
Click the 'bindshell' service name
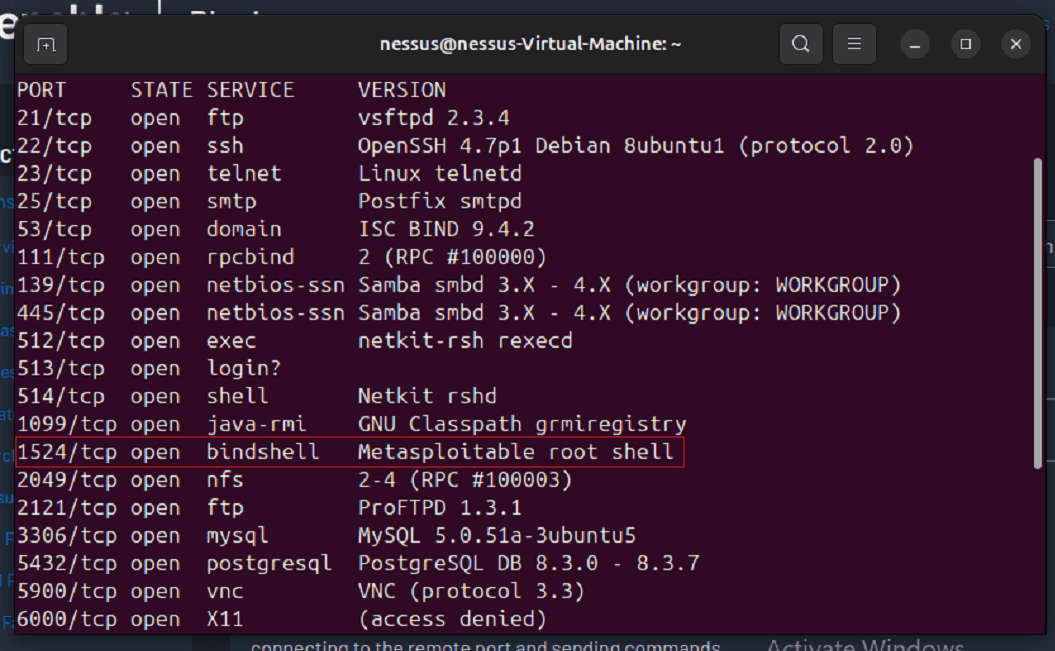click(x=262, y=453)
